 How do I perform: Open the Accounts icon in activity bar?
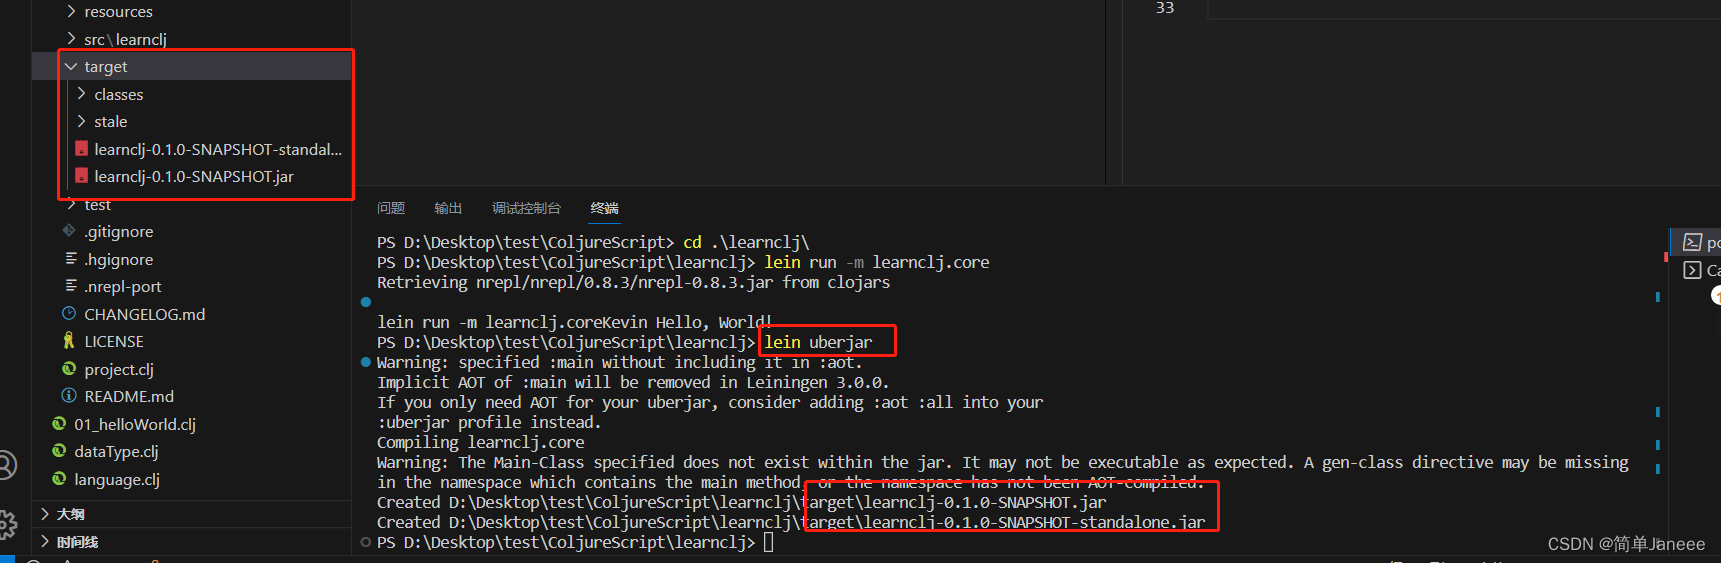(x=6, y=466)
